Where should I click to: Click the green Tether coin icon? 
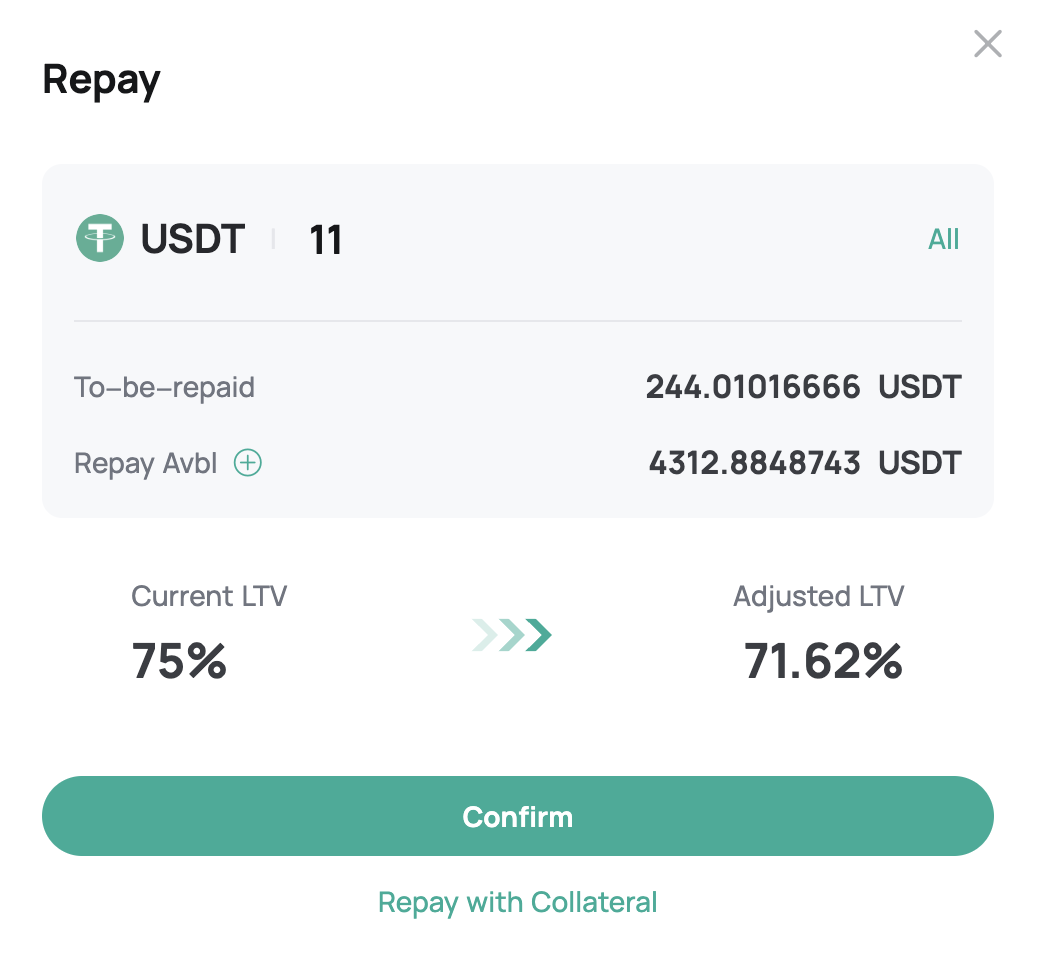100,238
